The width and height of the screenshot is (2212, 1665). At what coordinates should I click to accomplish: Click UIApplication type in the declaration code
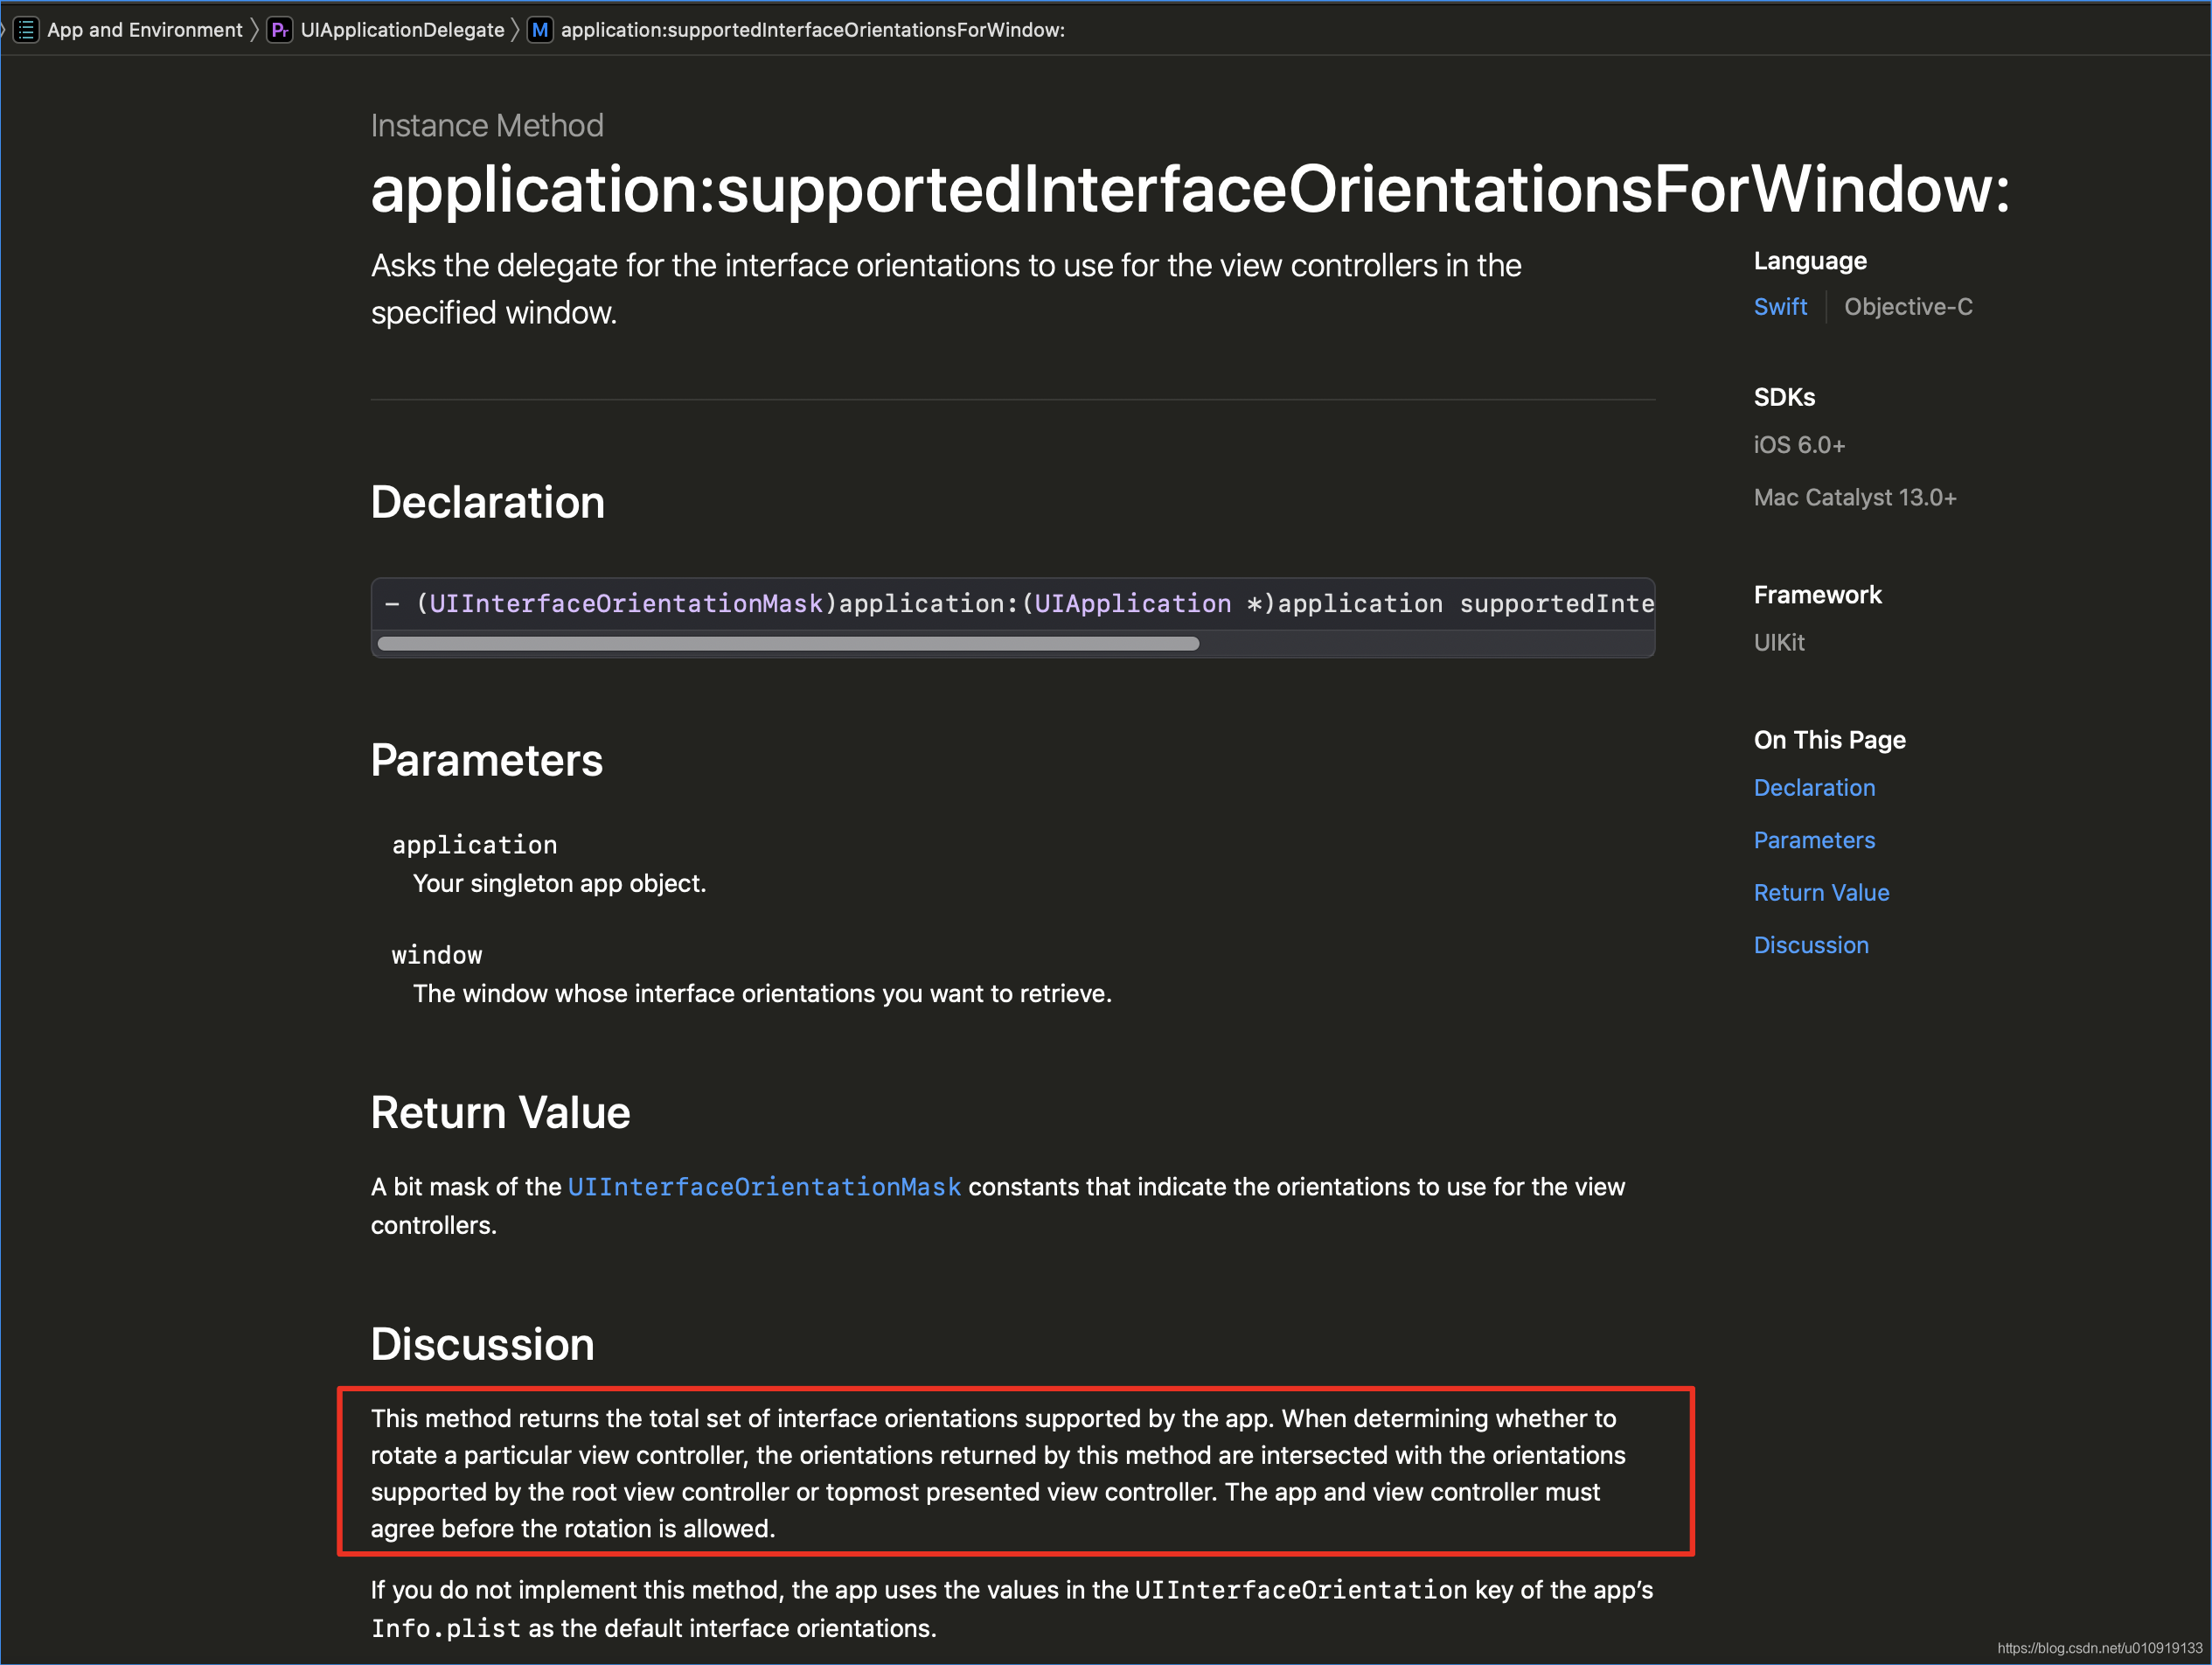tap(1132, 604)
